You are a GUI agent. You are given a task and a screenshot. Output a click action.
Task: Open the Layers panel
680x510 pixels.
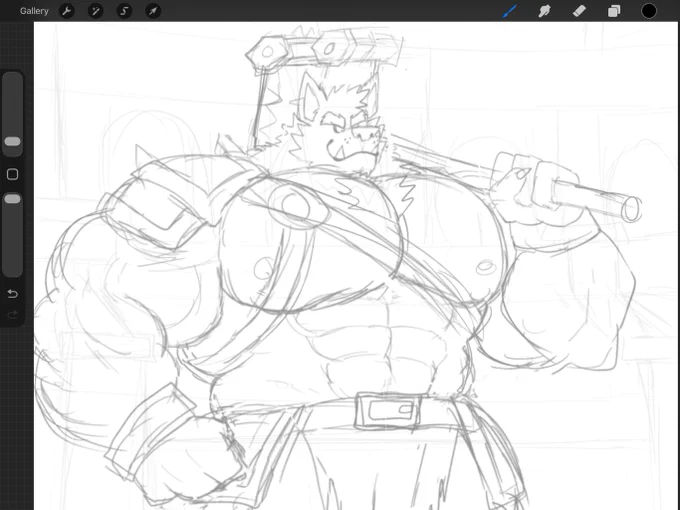point(614,11)
